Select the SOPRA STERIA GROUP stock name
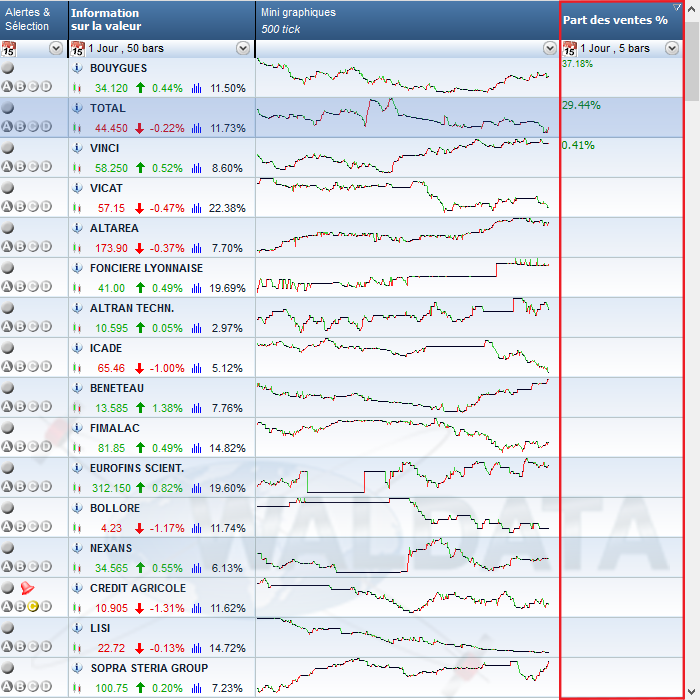Screen dimensions: 700x700 click(149, 668)
